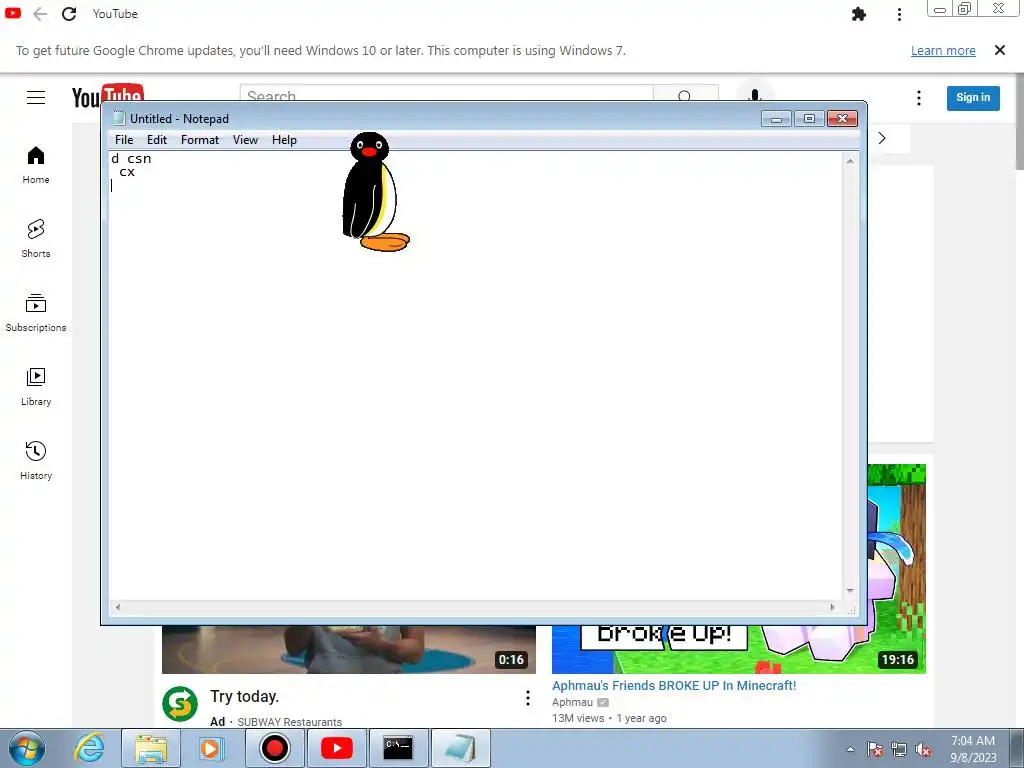Click the Subway channel avatar

tap(180, 704)
